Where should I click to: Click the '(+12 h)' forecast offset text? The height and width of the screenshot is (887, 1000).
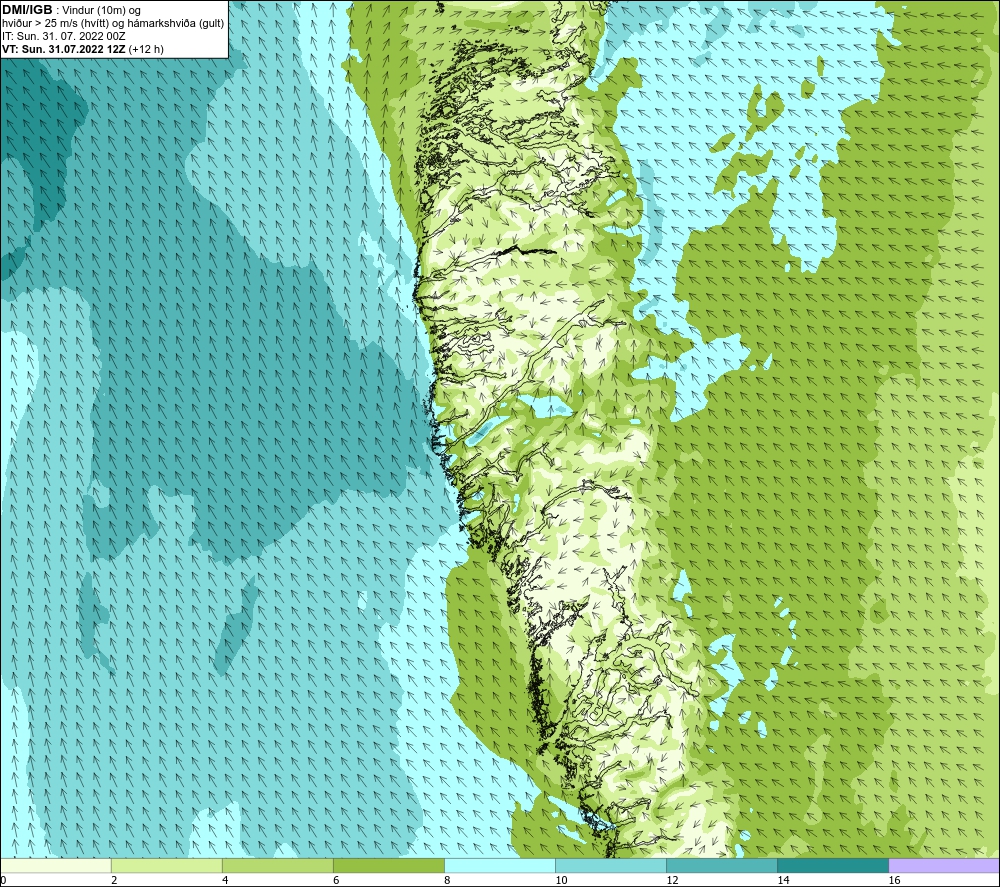(x=146, y=49)
